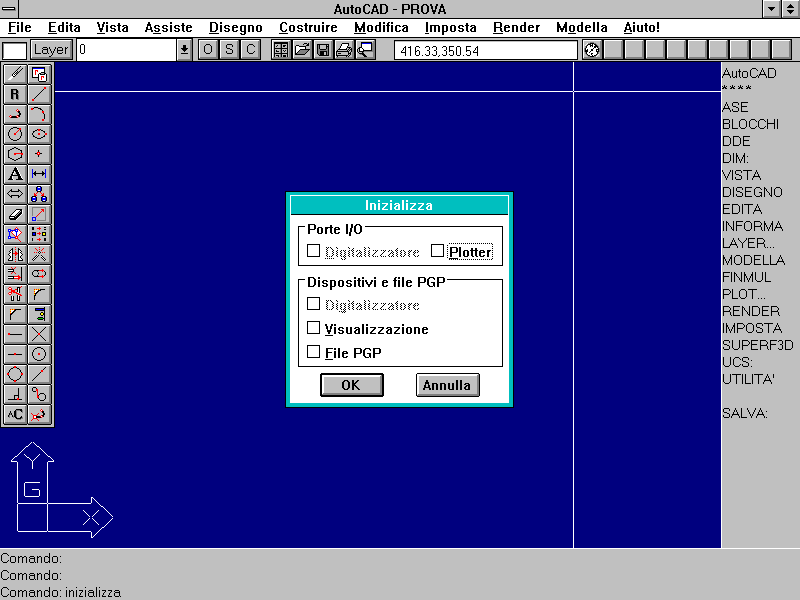Select the Endpoint object snap
The width and height of the screenshot is (800, 600).
[15, 334]
